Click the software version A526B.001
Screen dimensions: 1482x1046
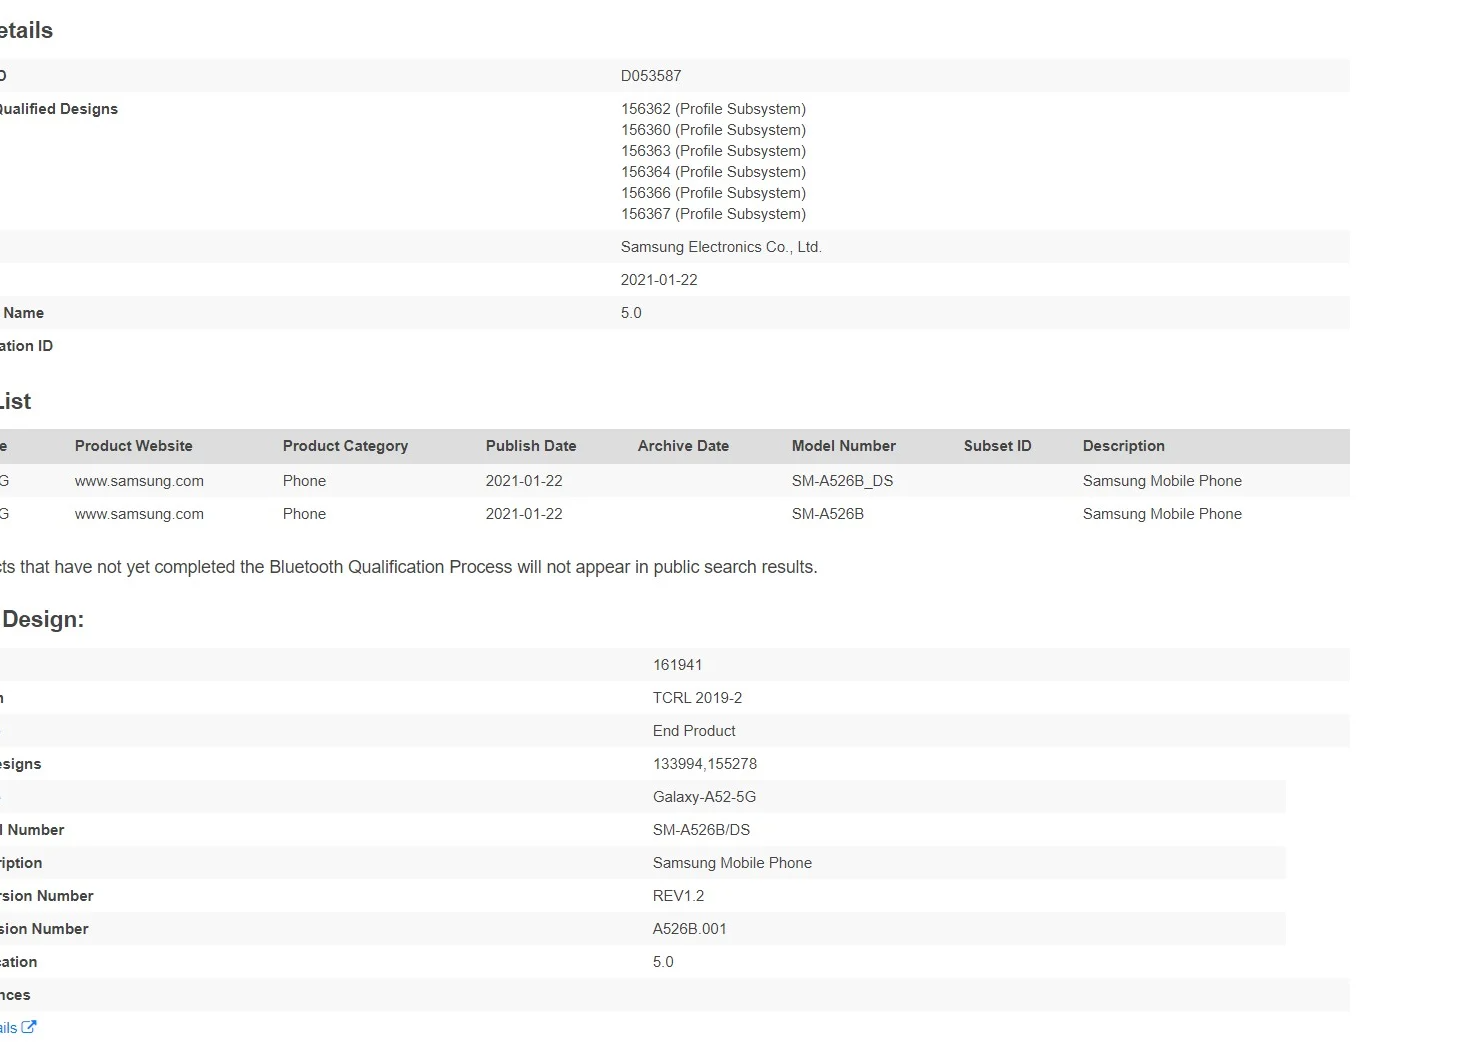pos(690,929)
